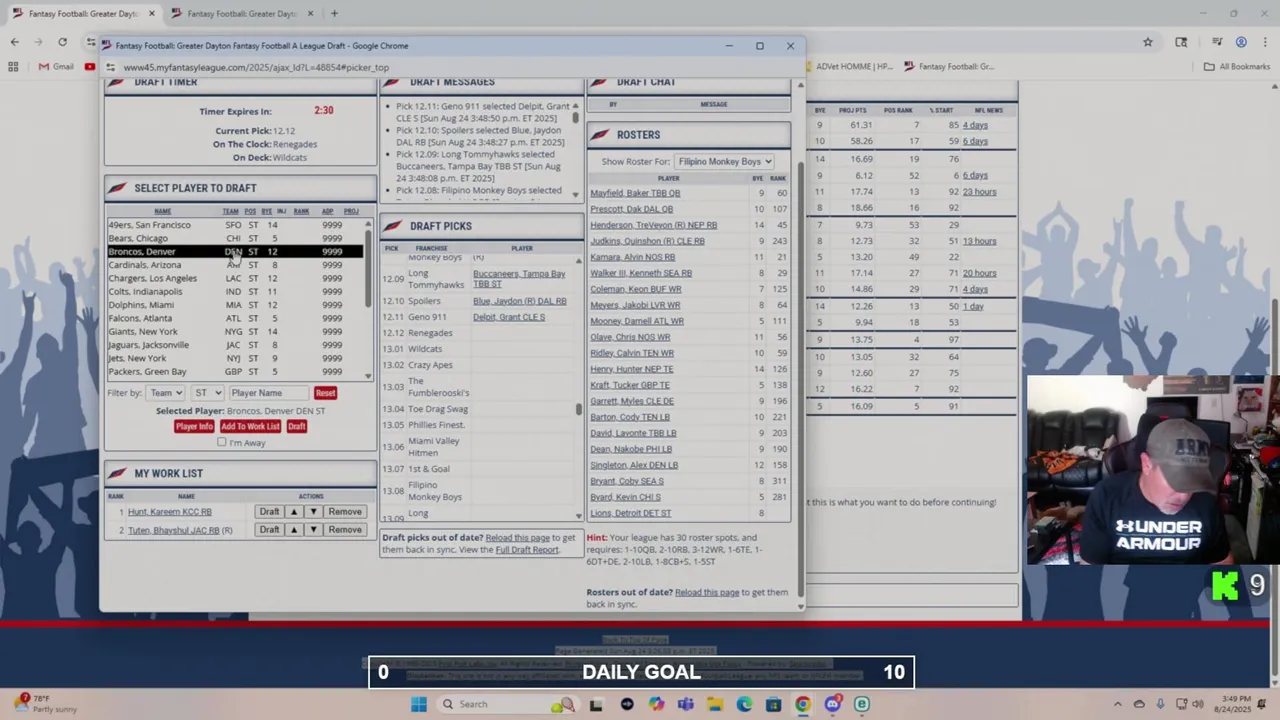Open the Chrome profile avatar menu

pos(1241,42)
